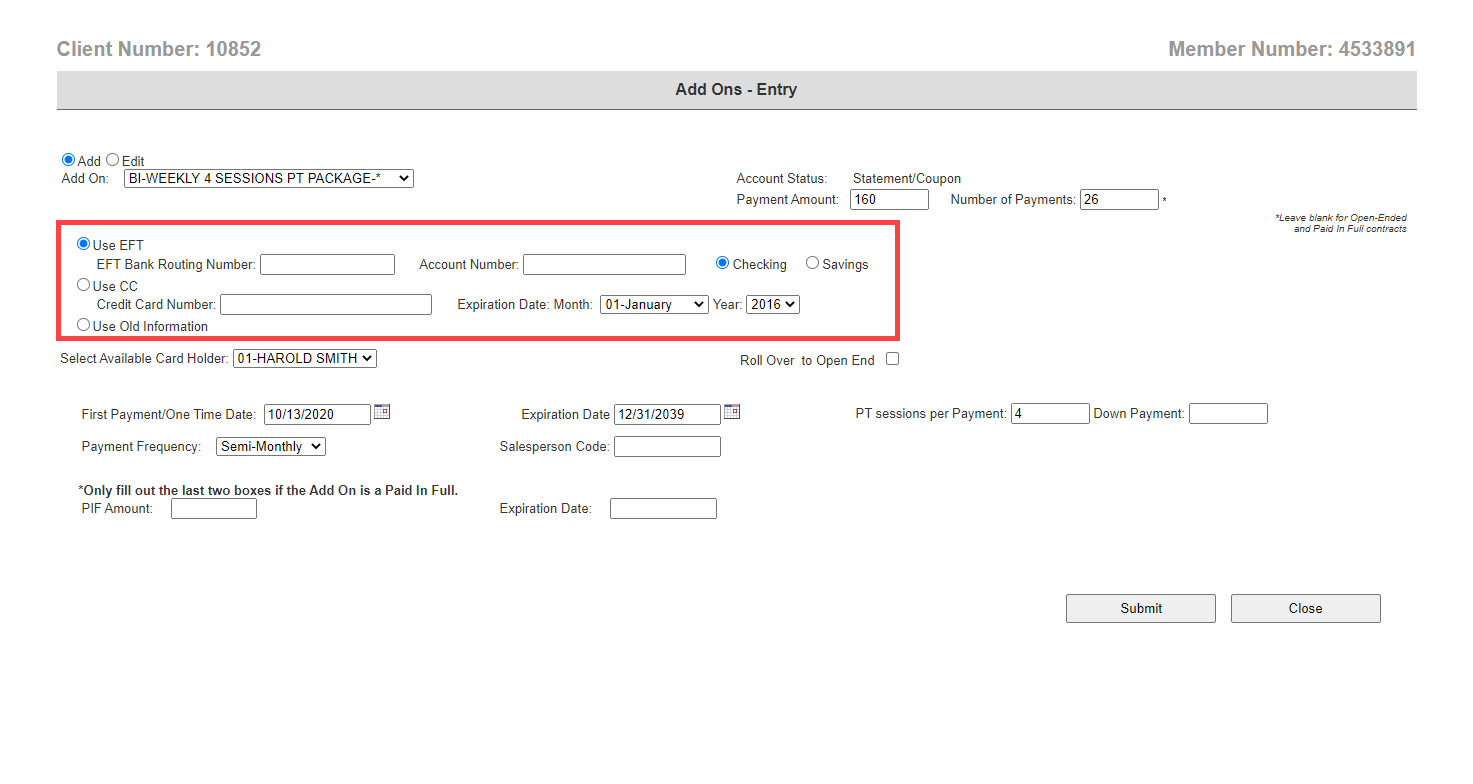Image resolution: width=1473 pixels, height=784 pixels.
Task: Close the Add Ons entry window
Action: coord(1306,608)
